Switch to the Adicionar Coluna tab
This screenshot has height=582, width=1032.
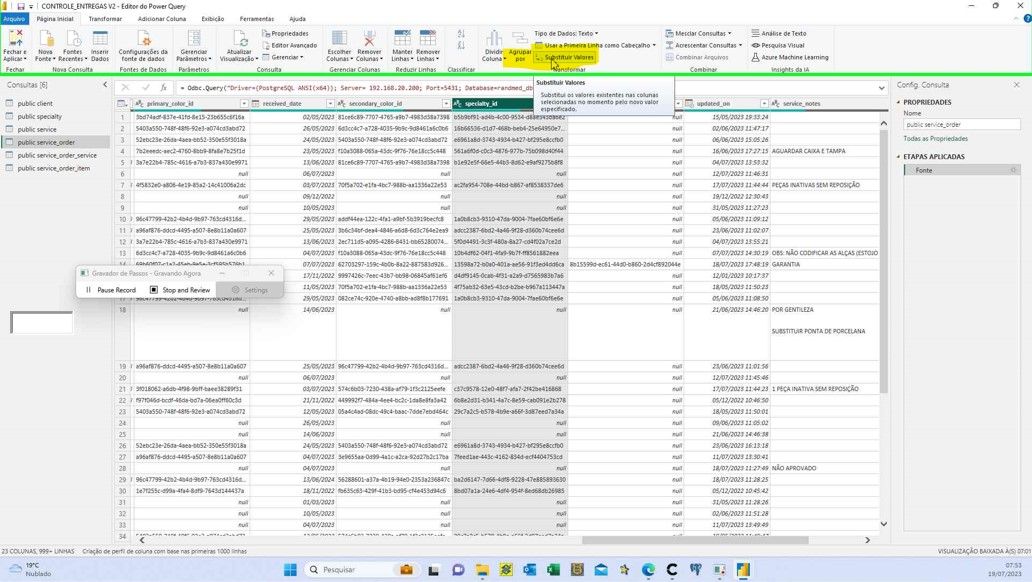click(161, 19)
